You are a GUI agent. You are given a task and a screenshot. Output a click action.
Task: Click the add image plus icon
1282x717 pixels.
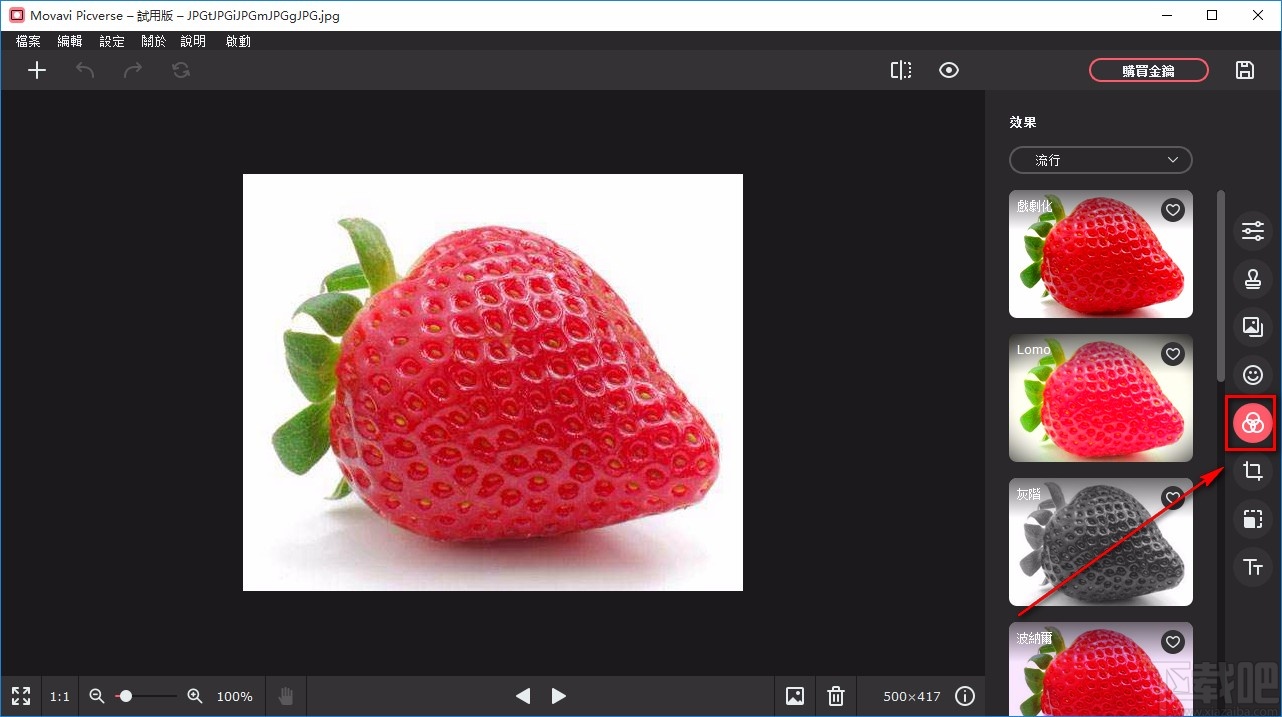pos(37,70)
